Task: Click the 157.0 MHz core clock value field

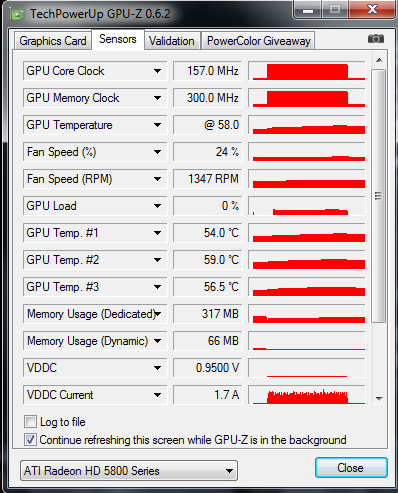Action: click(207, 71)
